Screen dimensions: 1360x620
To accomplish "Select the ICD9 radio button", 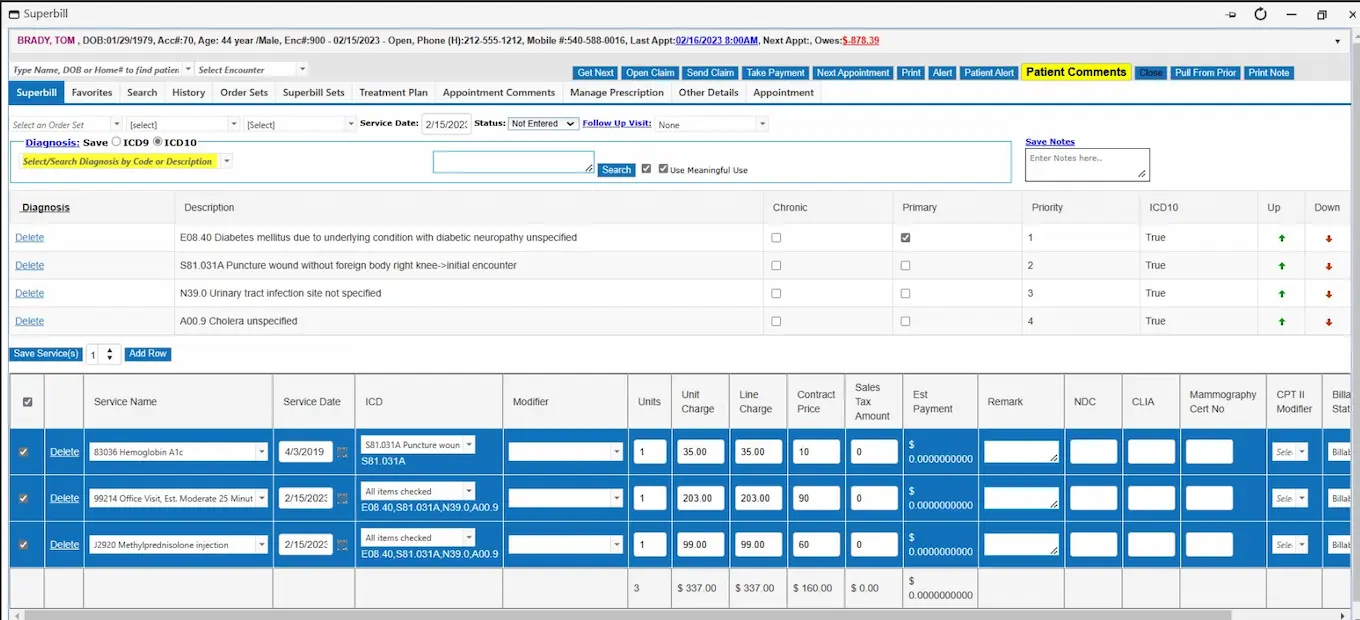I will click(x=117, y=142).
